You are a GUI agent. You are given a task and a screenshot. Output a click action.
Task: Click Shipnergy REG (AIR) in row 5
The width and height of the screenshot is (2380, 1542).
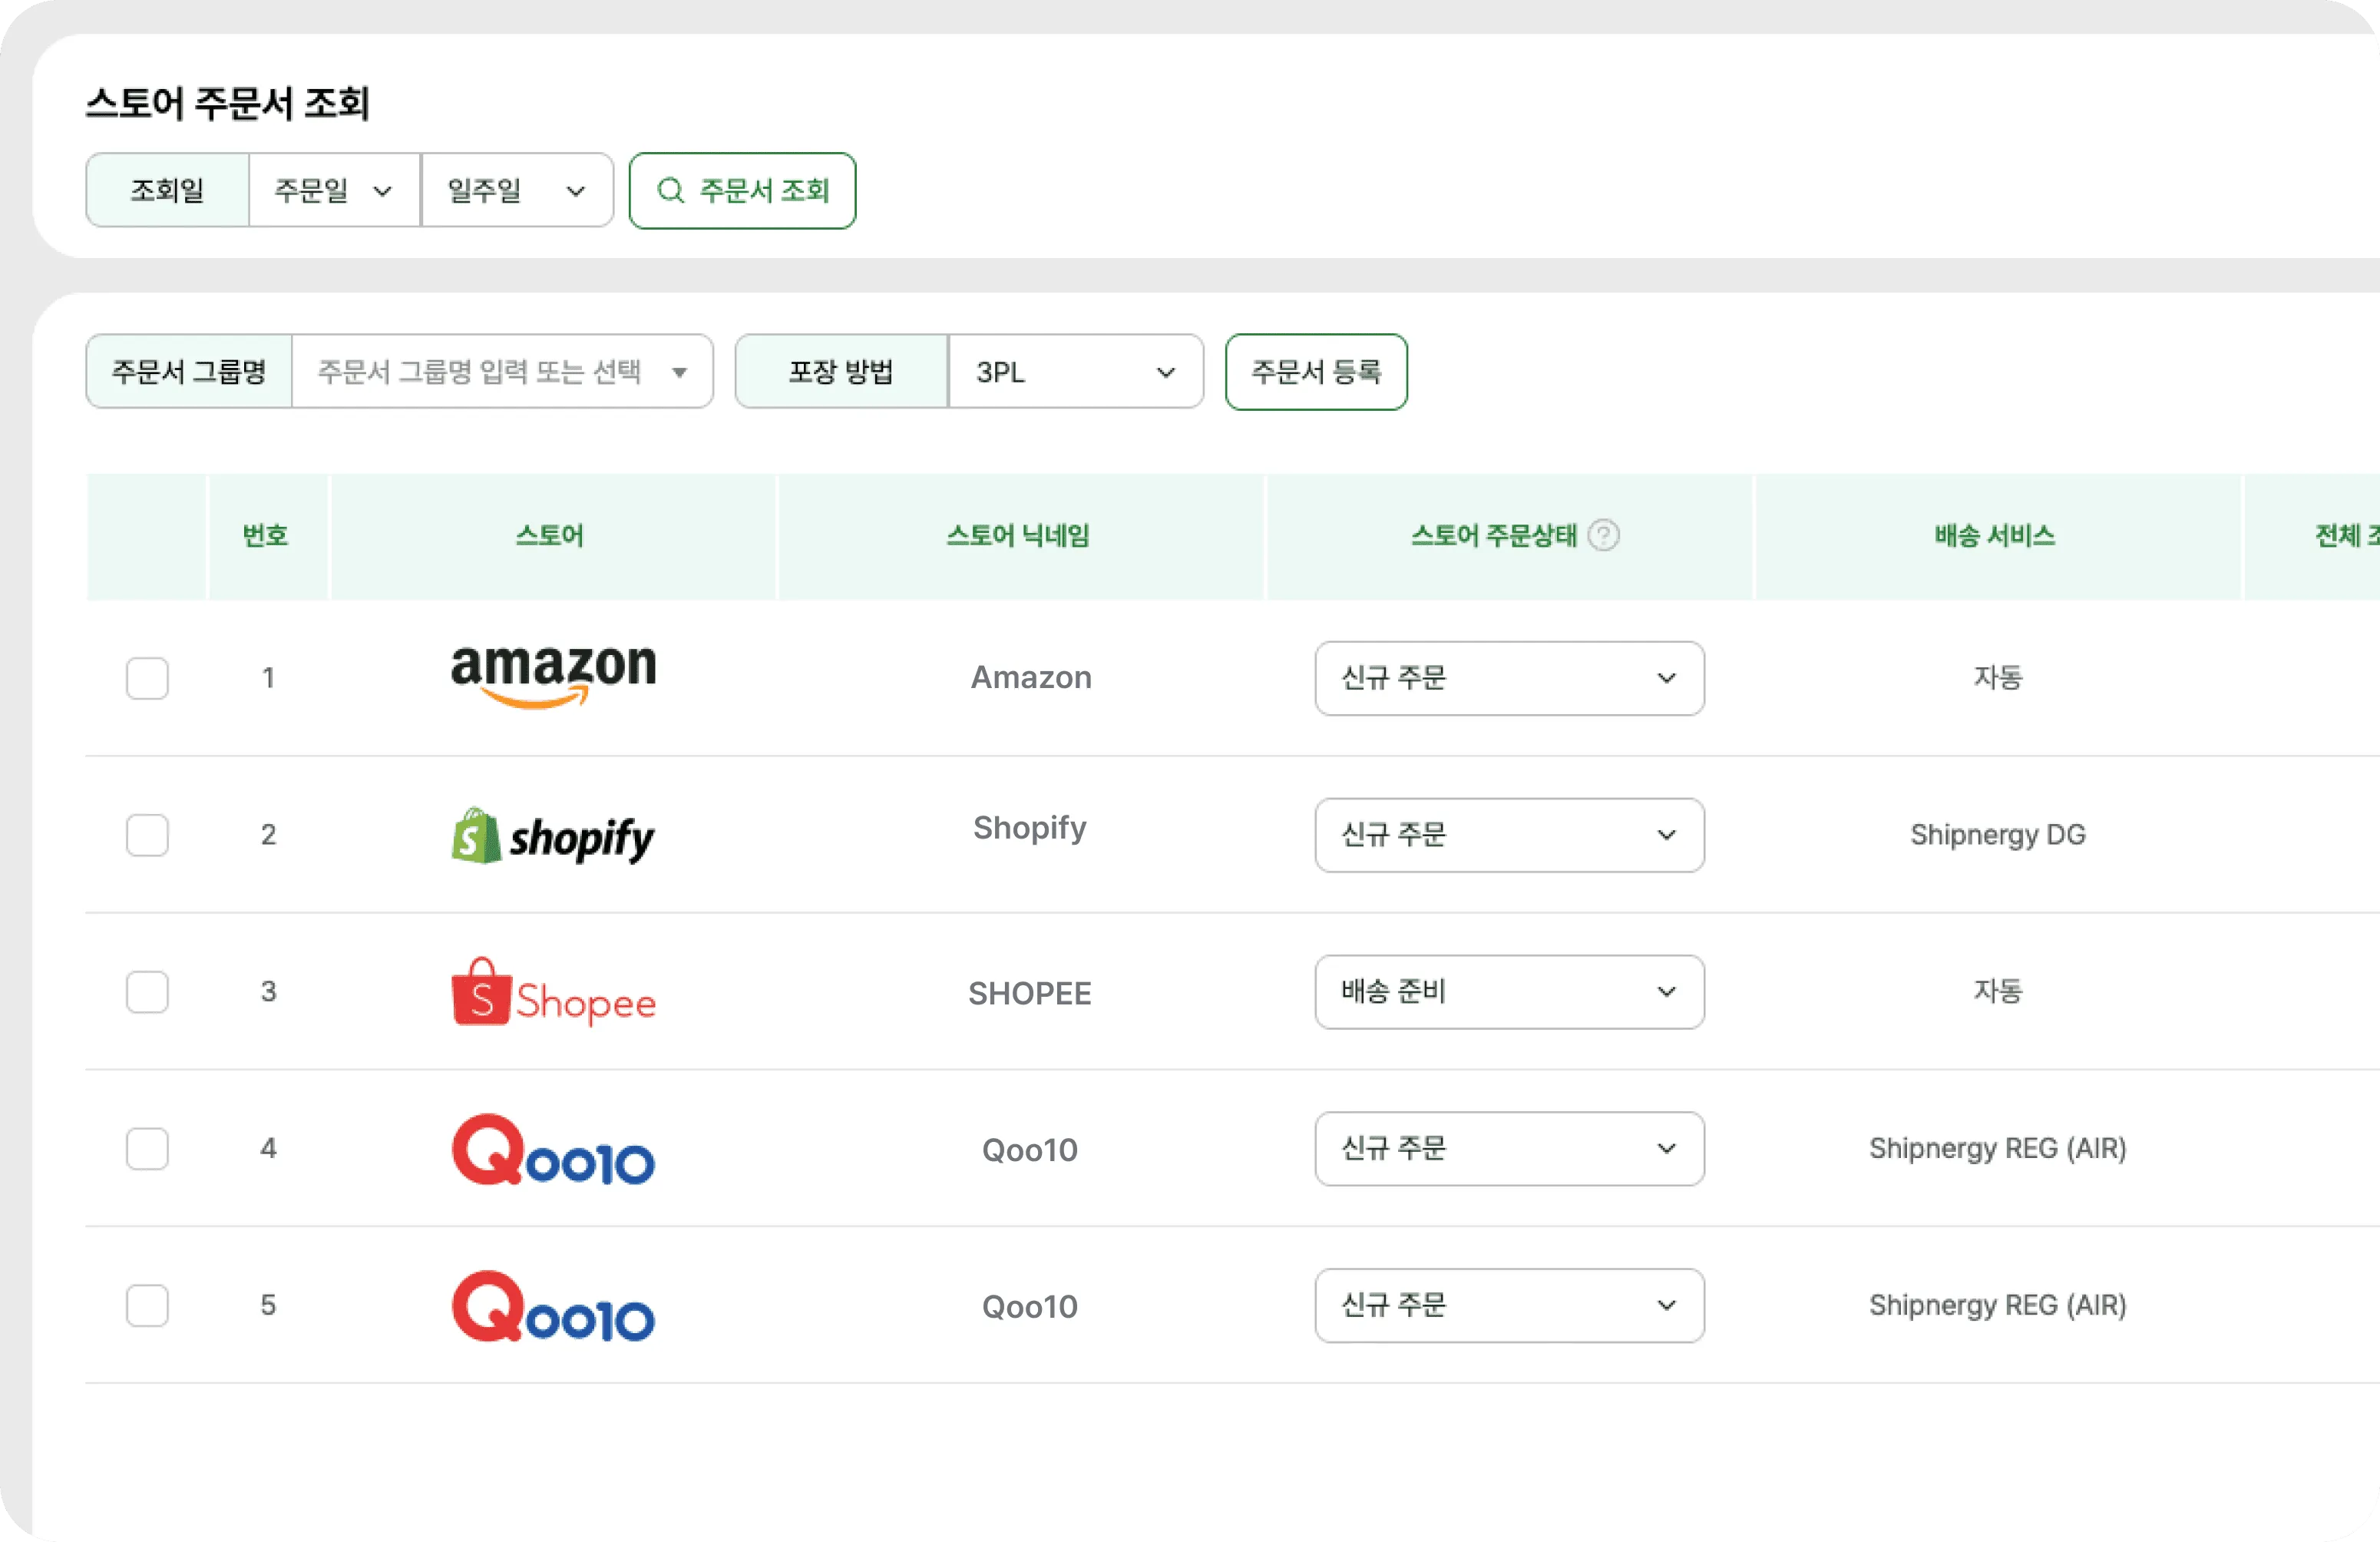point(1998,1306)
